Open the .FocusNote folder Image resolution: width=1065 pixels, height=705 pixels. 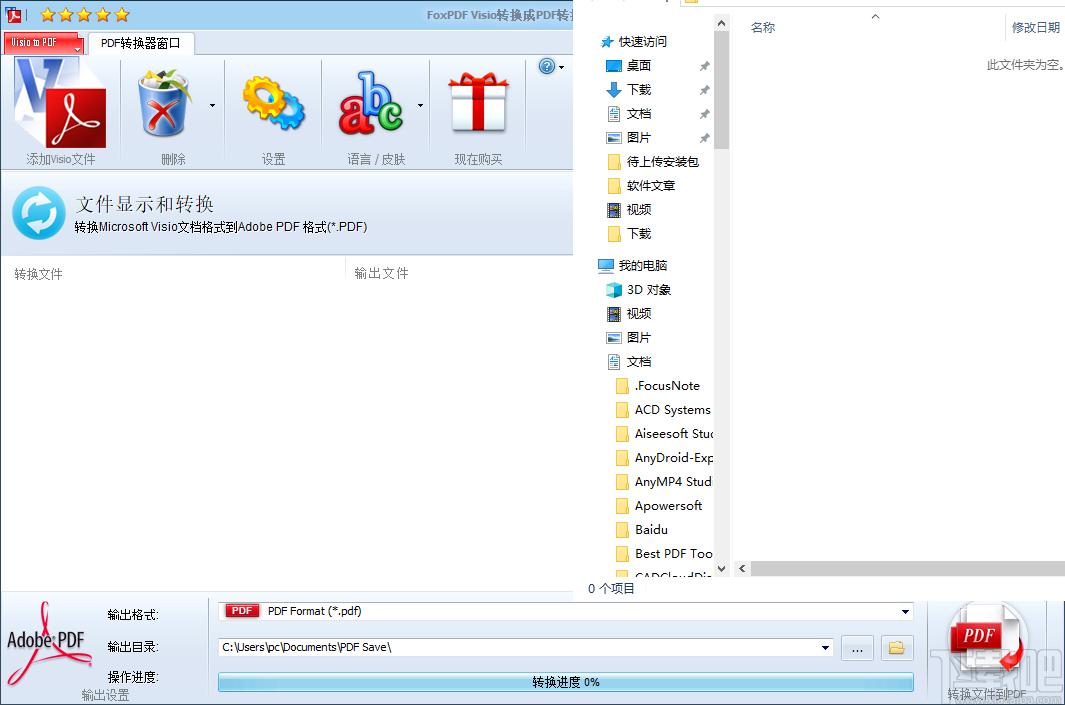(x=657, y=386)
